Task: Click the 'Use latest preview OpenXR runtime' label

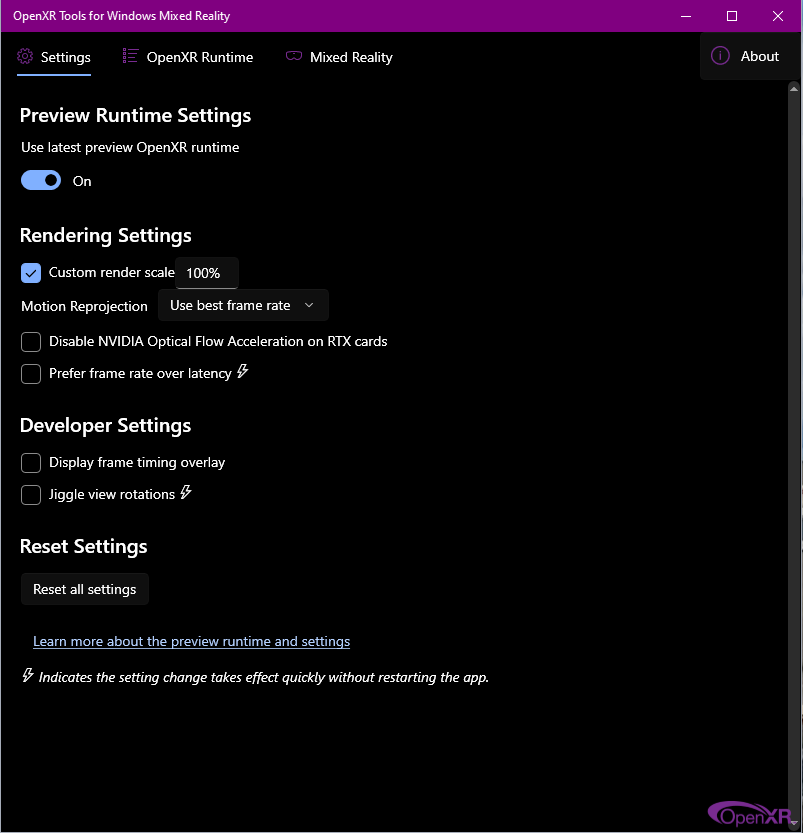Action: 130,148
